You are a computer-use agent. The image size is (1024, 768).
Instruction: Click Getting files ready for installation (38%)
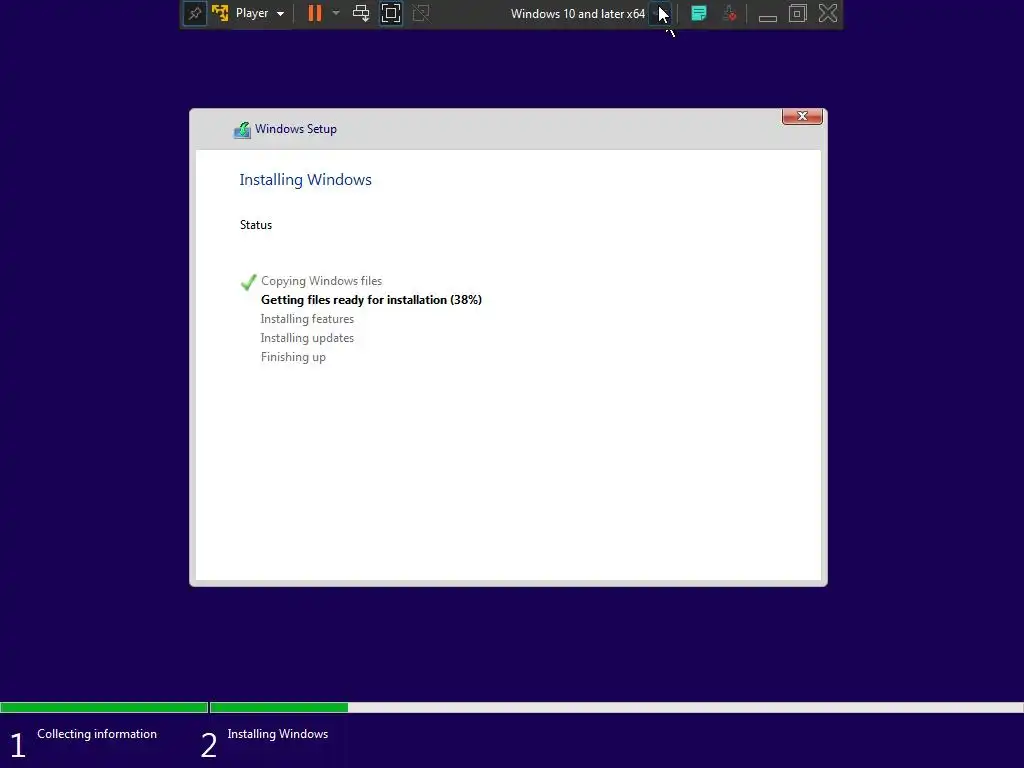[x=371, y=300]
